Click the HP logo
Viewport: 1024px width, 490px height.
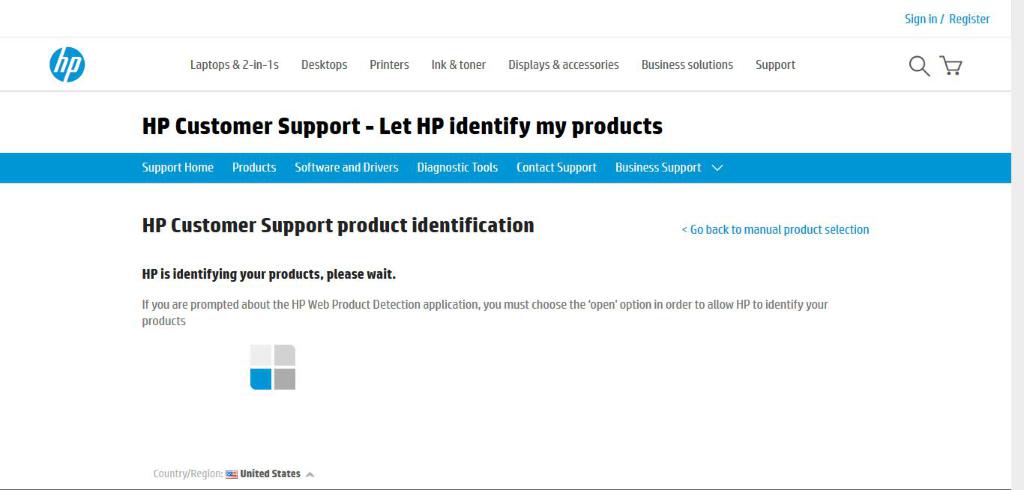pos(67,65)
